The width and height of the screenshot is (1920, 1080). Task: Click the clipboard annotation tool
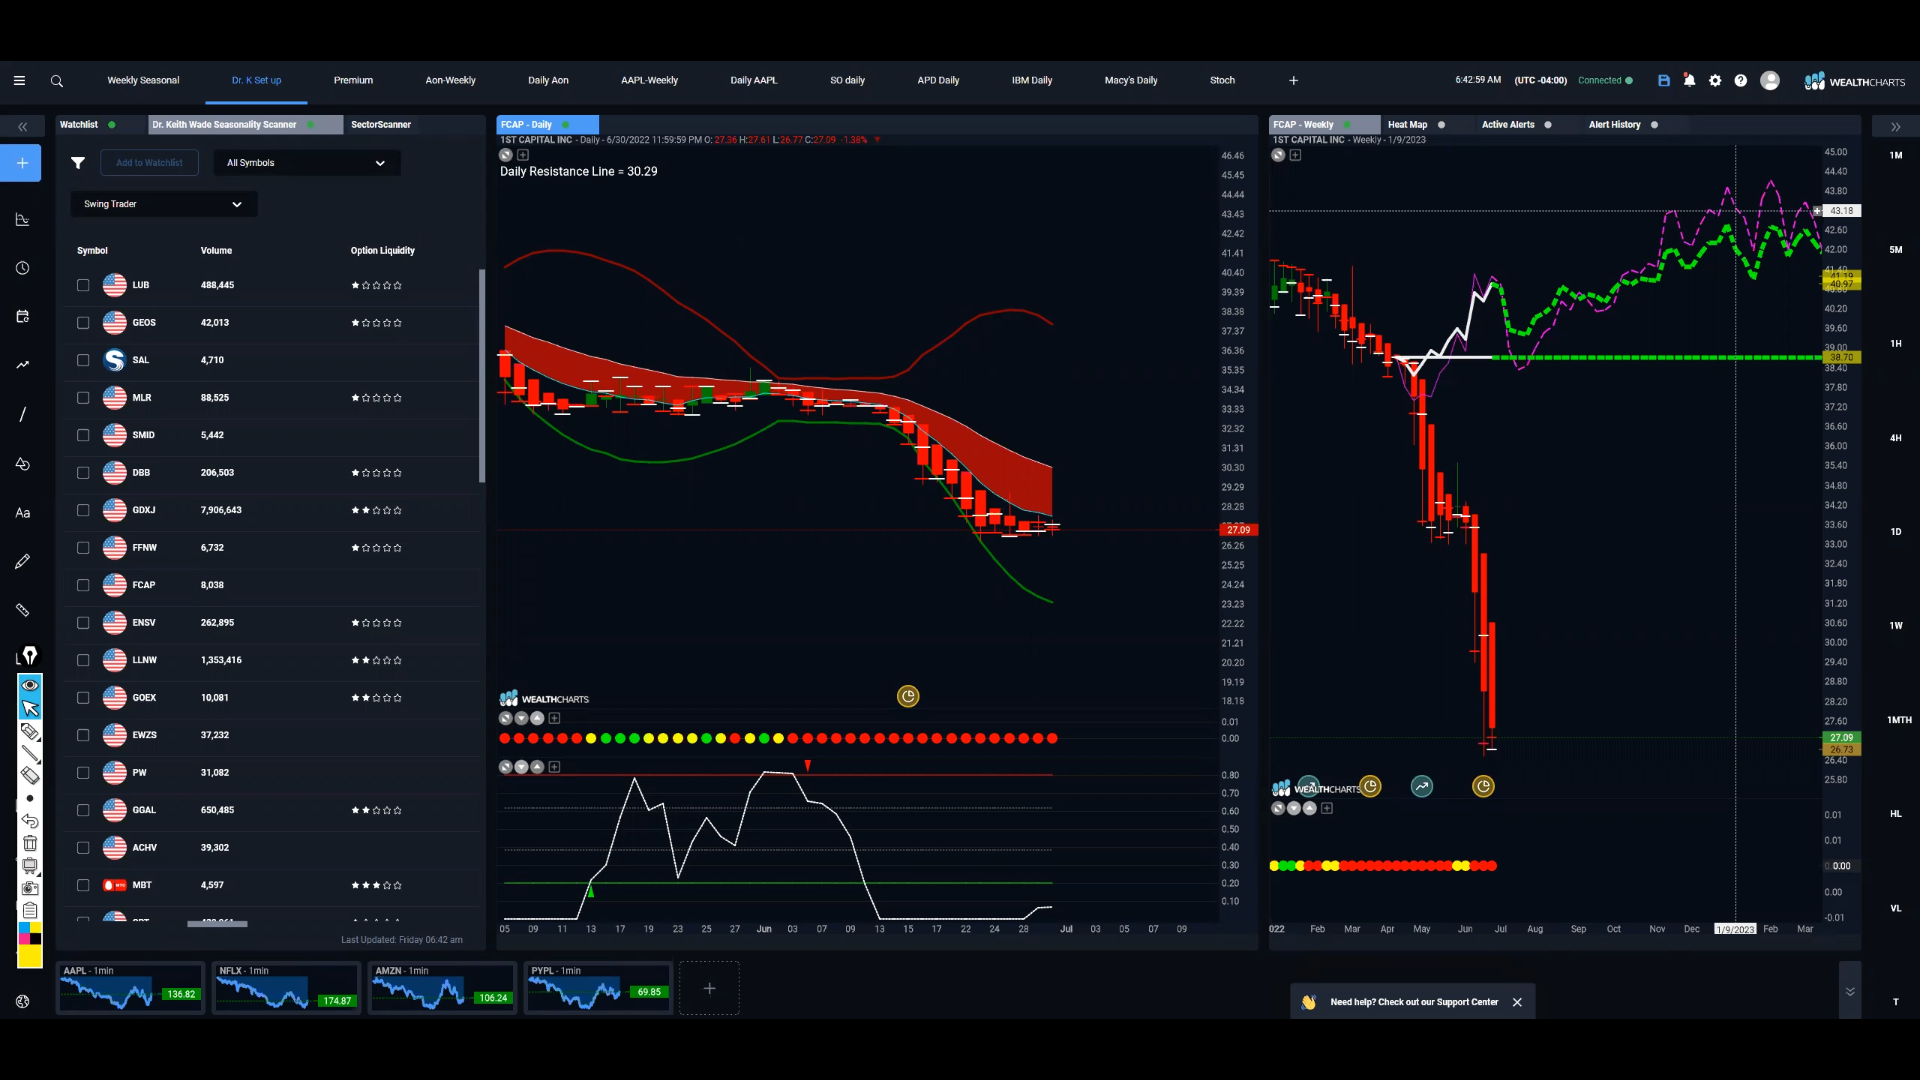(30, 910)
